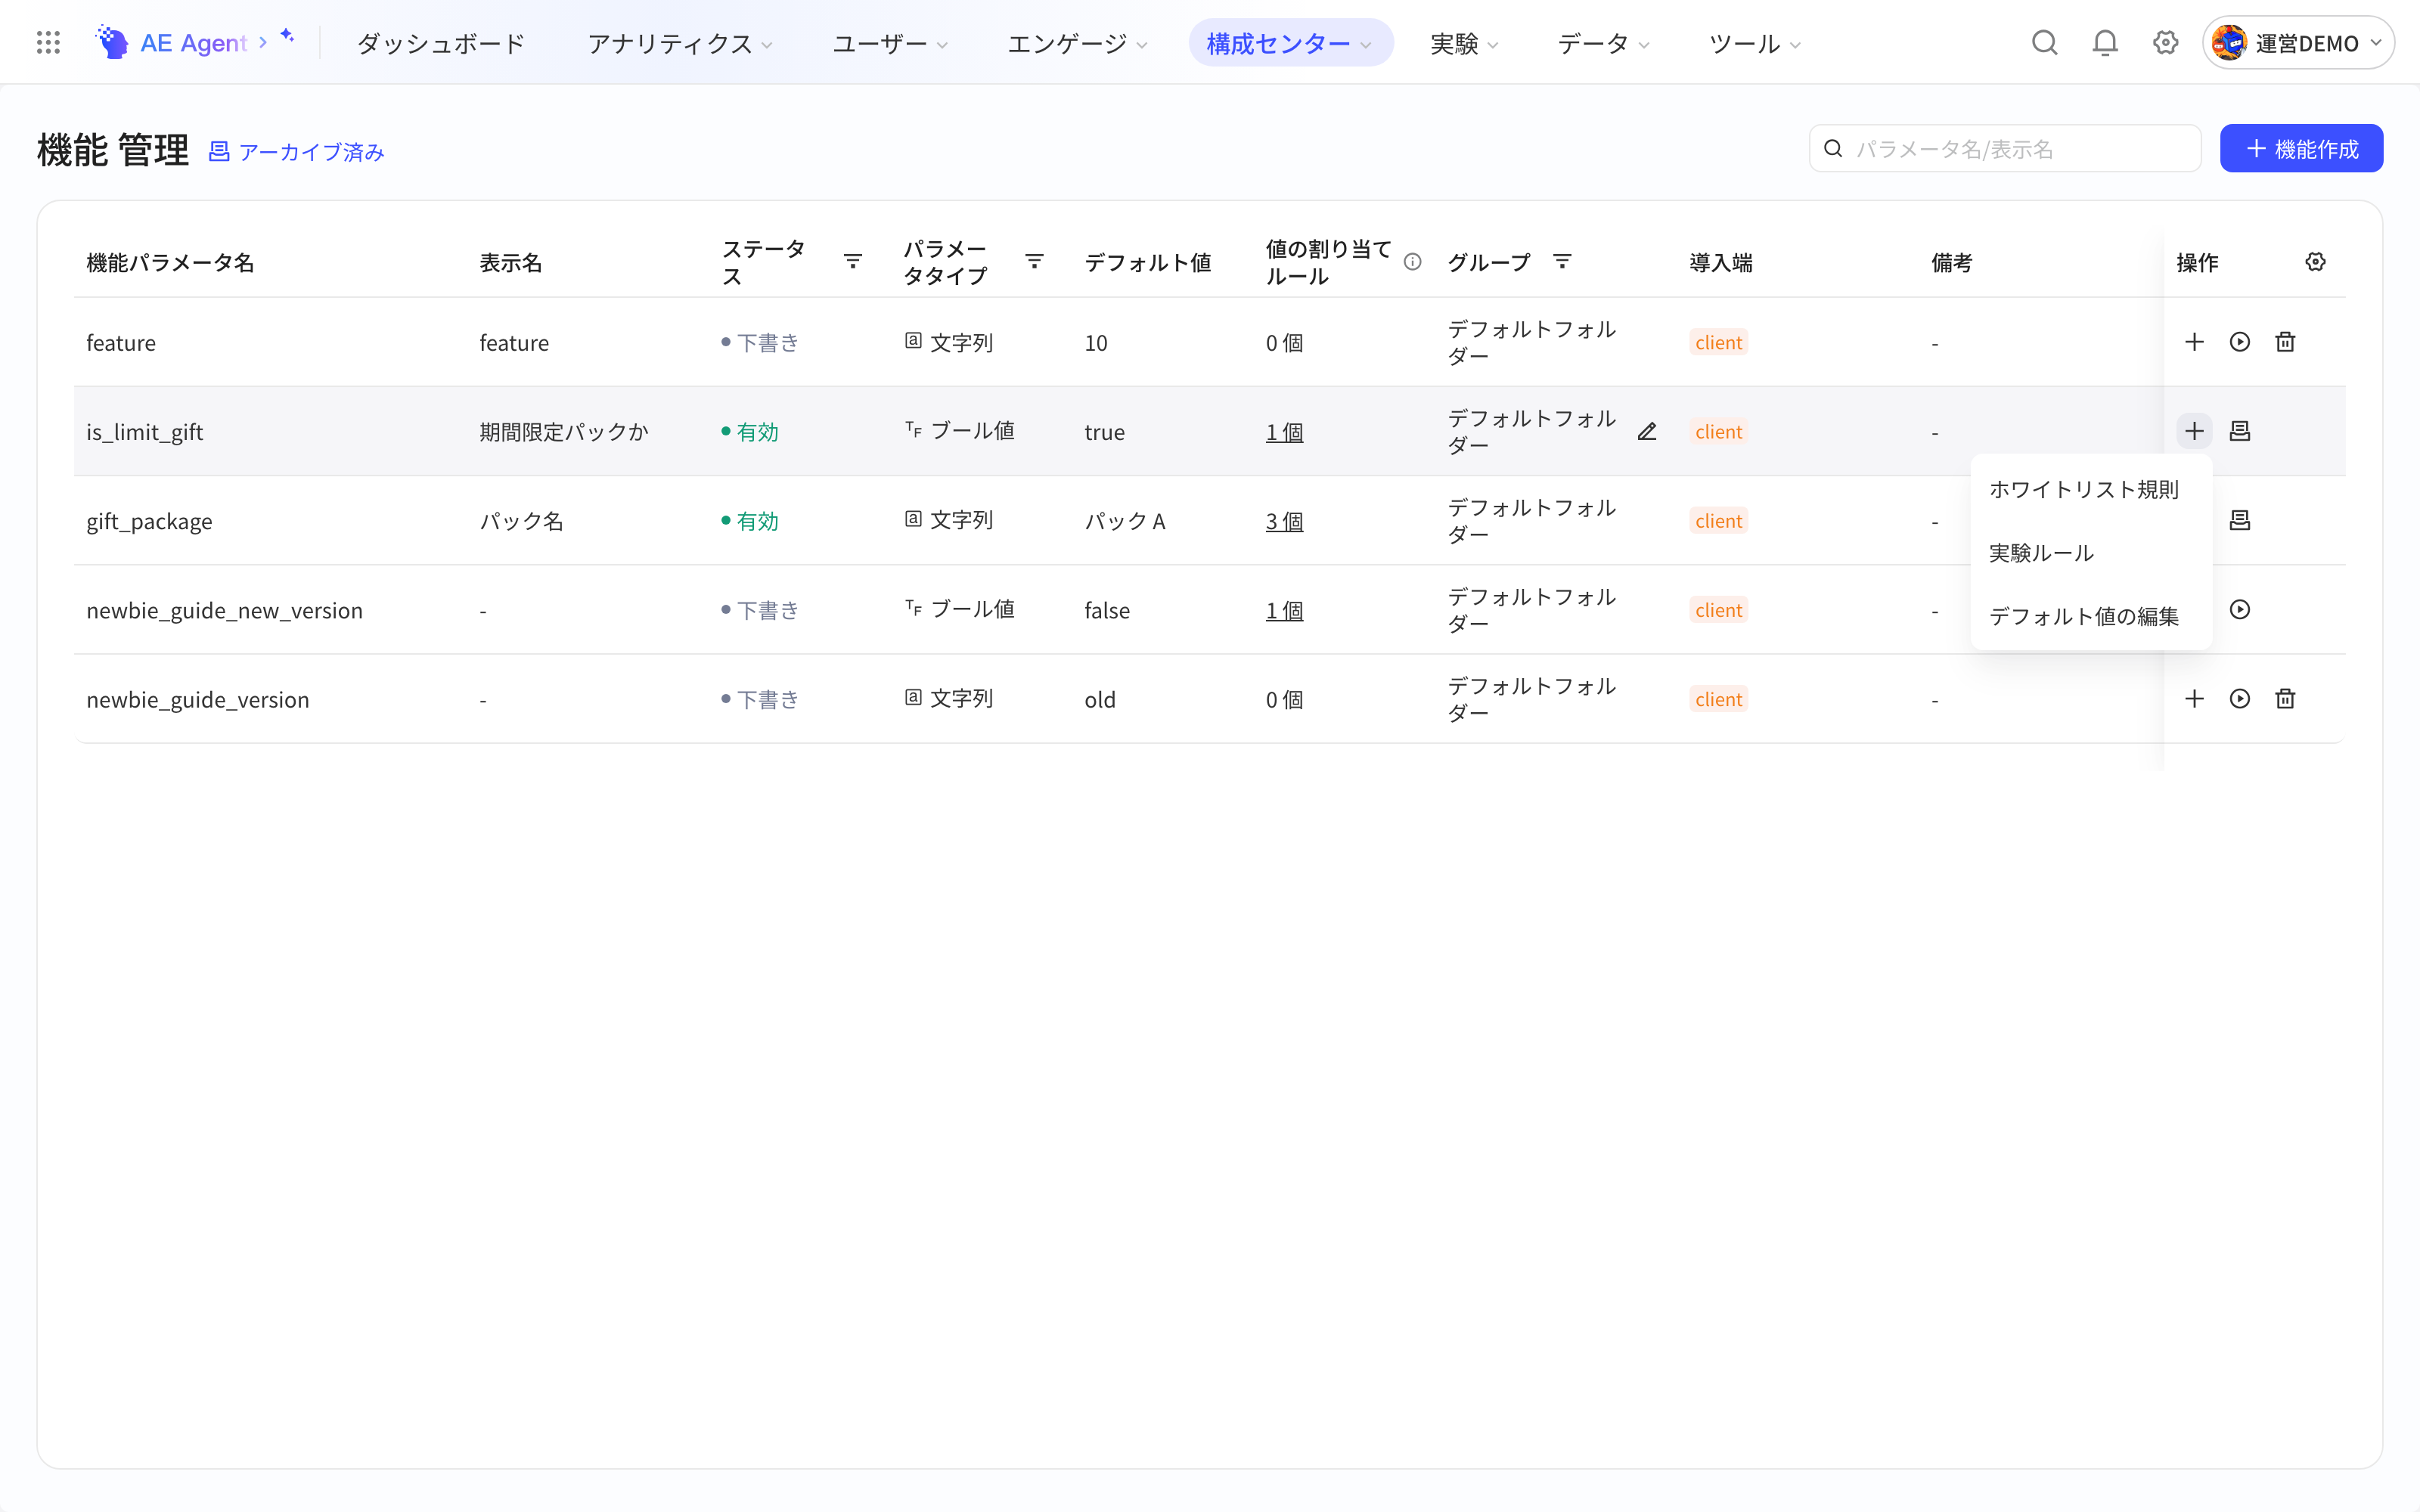The width and height of the screenshot is (2420, 1512).
Task: Open the app grid launcher icon
Action: 48,43
